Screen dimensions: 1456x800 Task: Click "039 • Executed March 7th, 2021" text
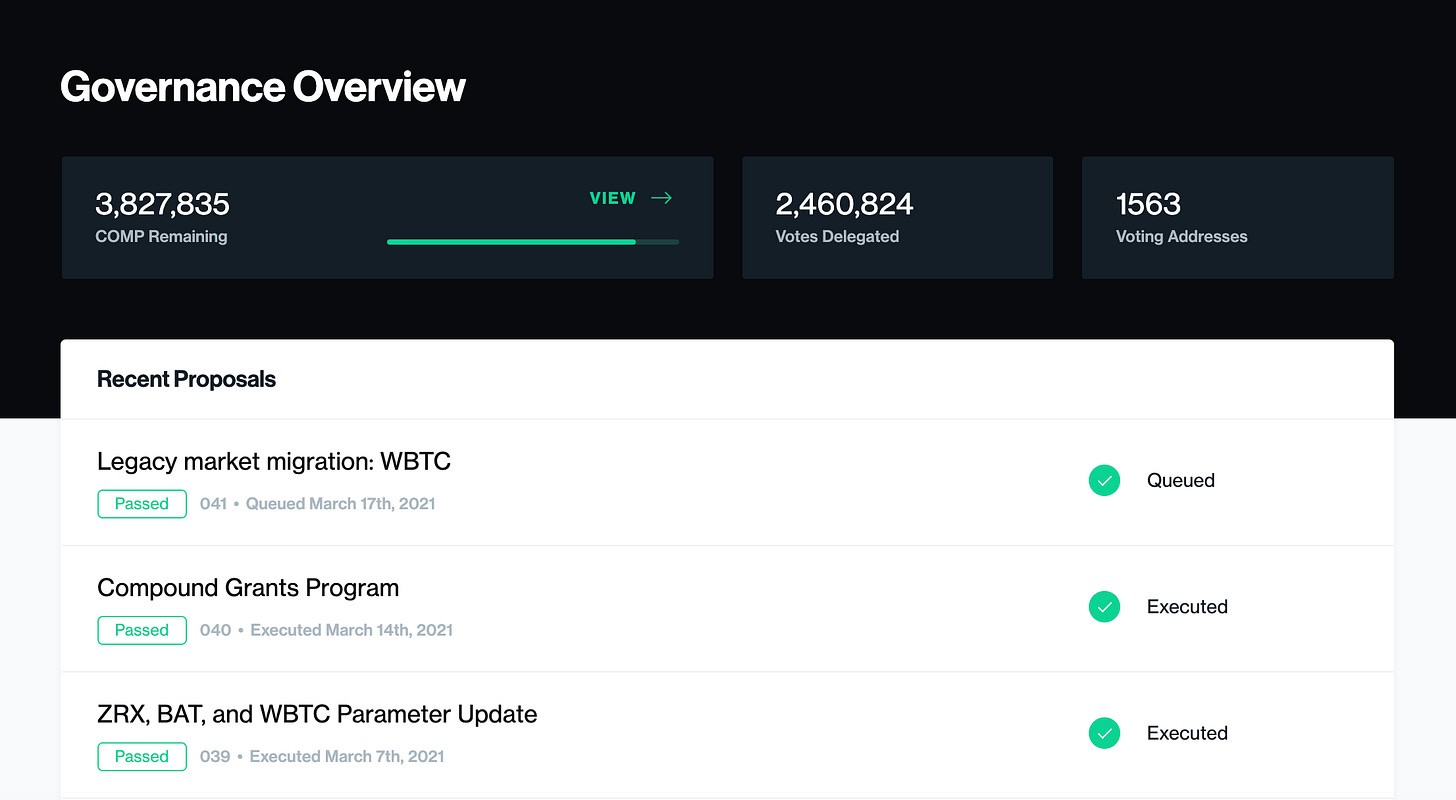tap(322, 756)
